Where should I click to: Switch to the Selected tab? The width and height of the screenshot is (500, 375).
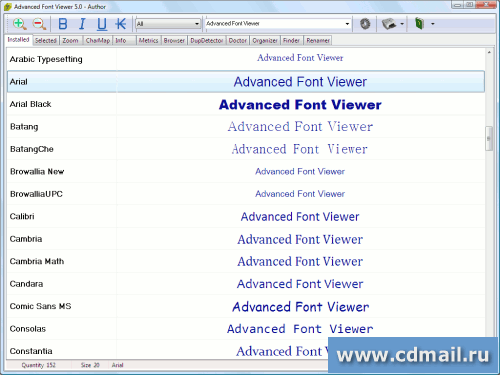tap(46, 40)
